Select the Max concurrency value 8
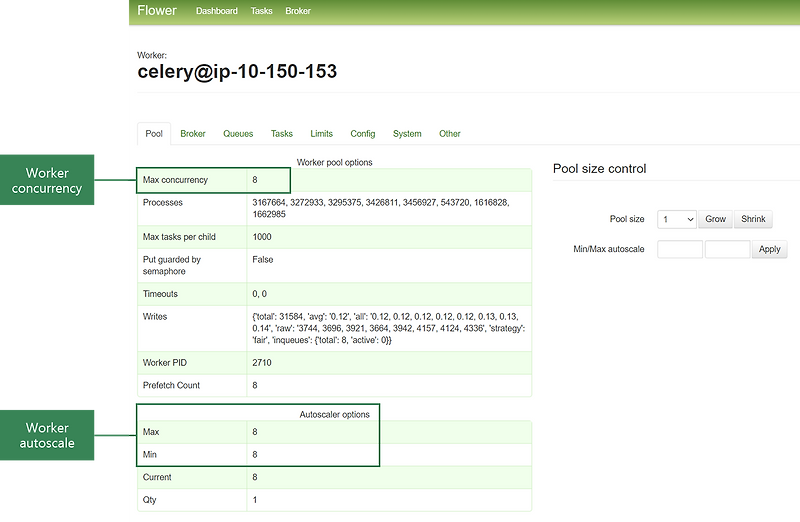 coord(255,180)
